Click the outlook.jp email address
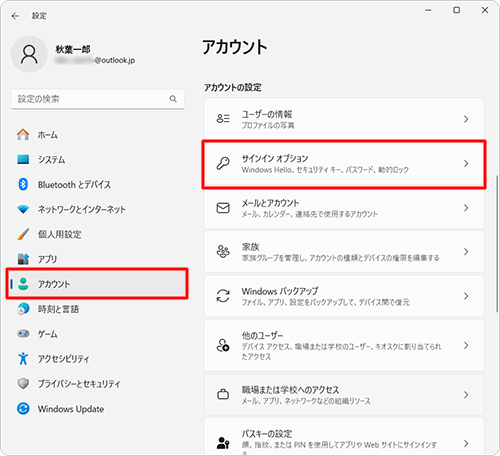This screenshot has height=456, width=500. (95, 60)
